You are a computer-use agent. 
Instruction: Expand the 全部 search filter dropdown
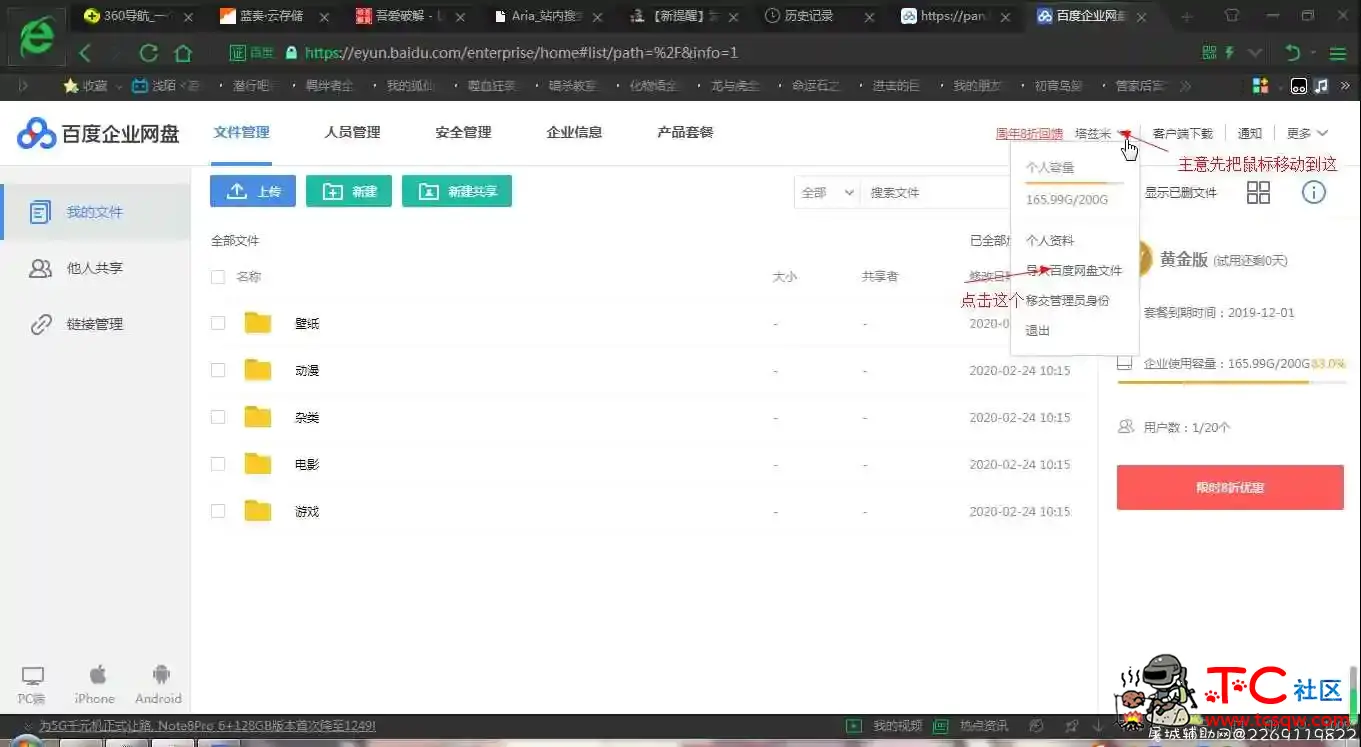(827, 192)
